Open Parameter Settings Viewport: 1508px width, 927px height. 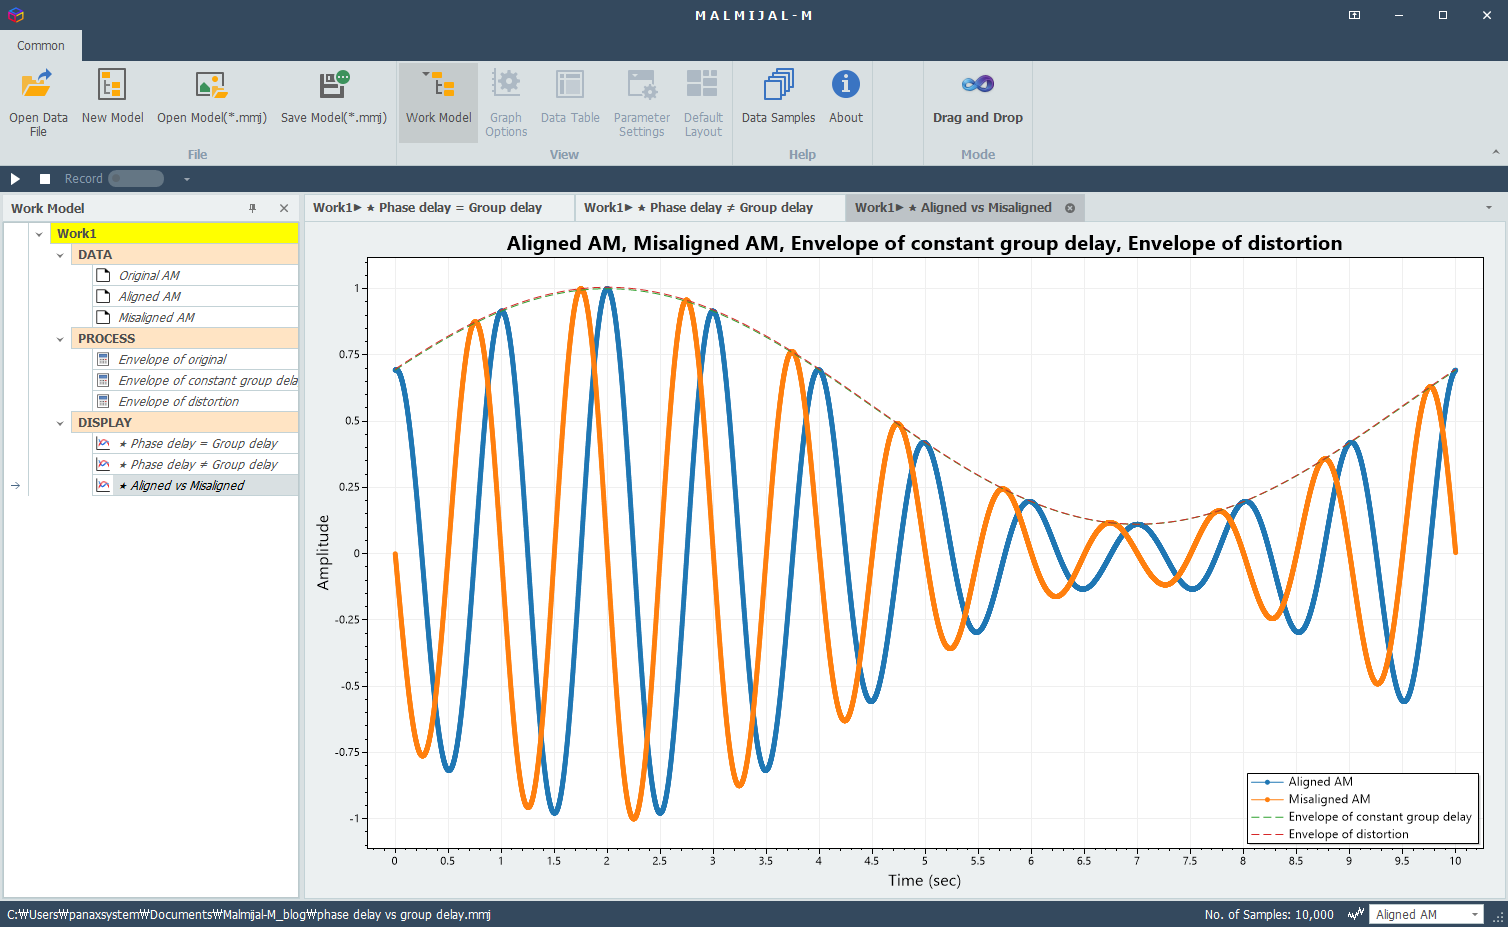[x=641, y=103]
